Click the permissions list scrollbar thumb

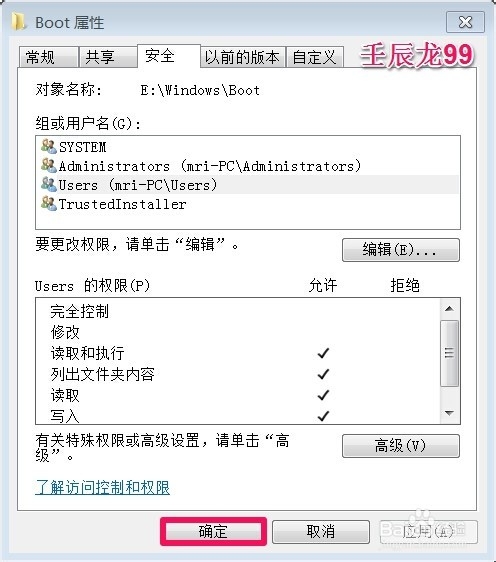[x=449, y=353]
